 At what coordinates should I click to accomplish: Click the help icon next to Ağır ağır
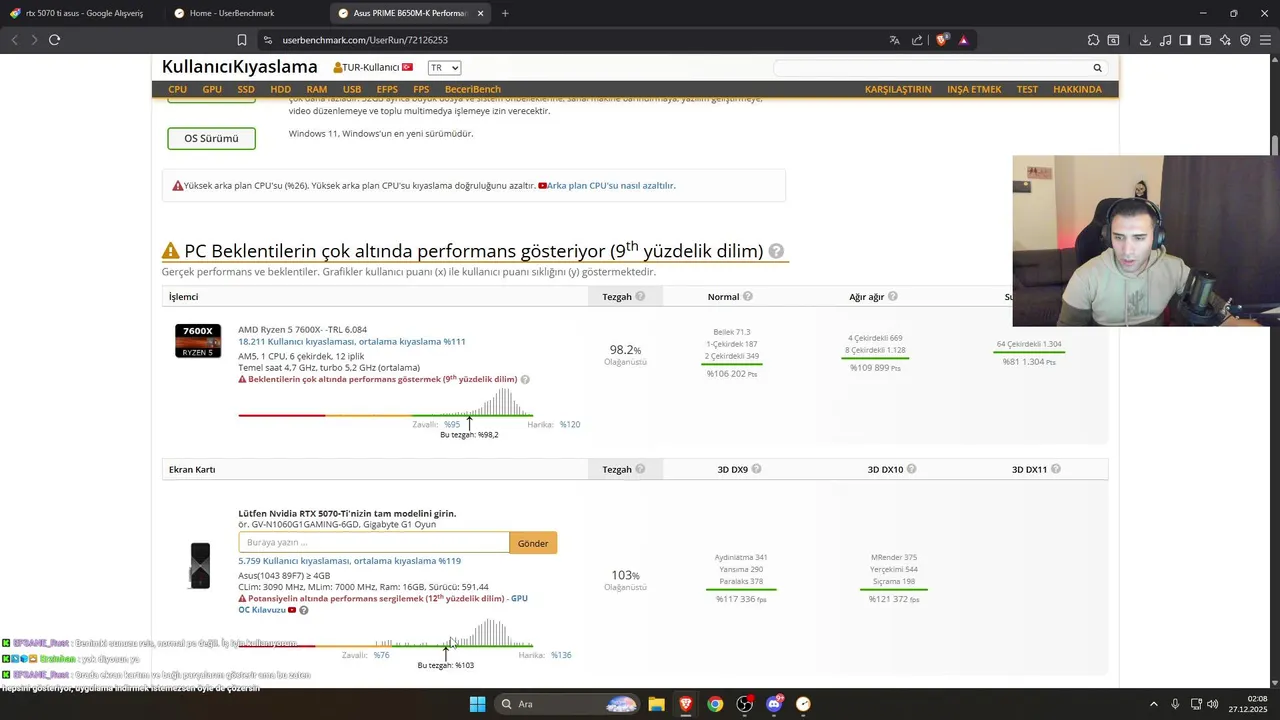[x=892, y=296]
